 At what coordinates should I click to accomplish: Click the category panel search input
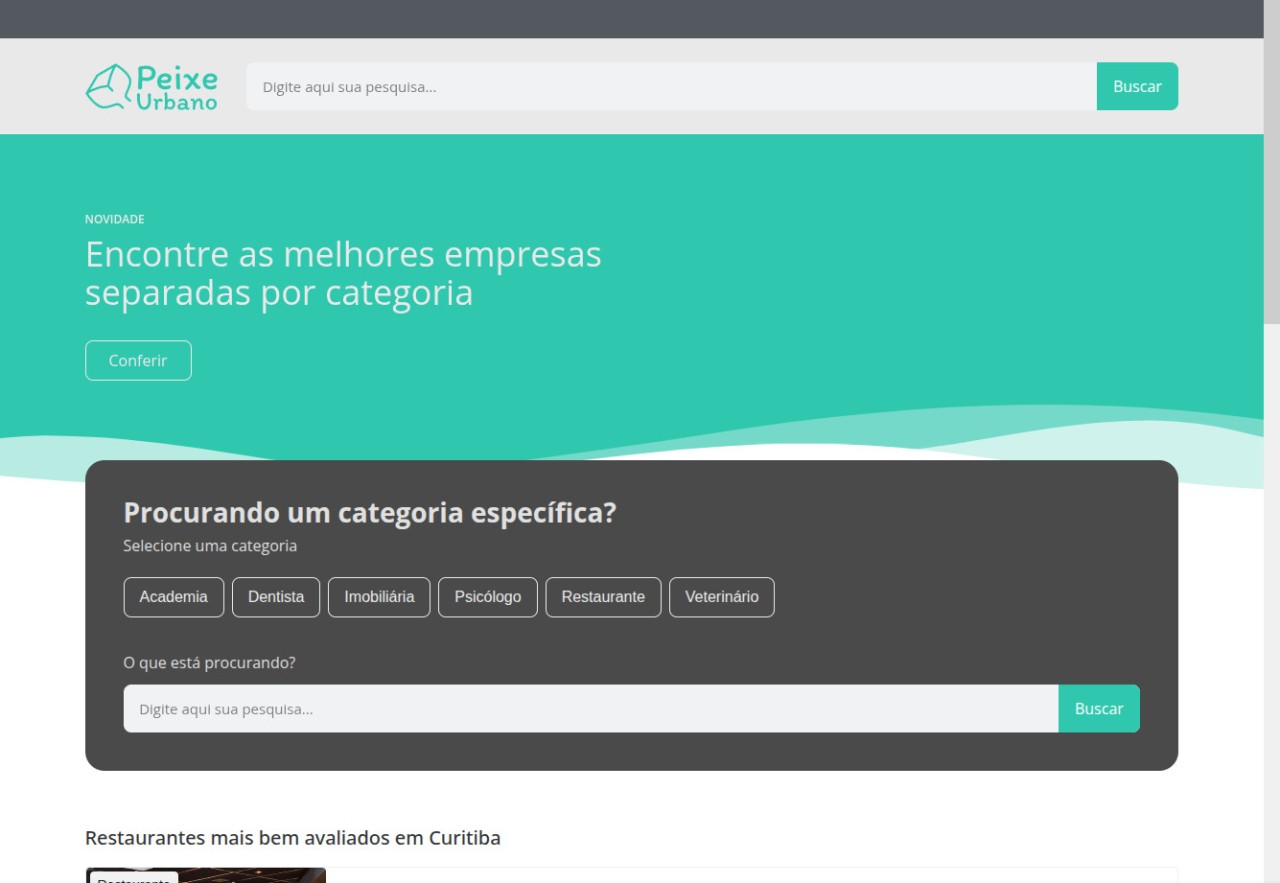590,709
